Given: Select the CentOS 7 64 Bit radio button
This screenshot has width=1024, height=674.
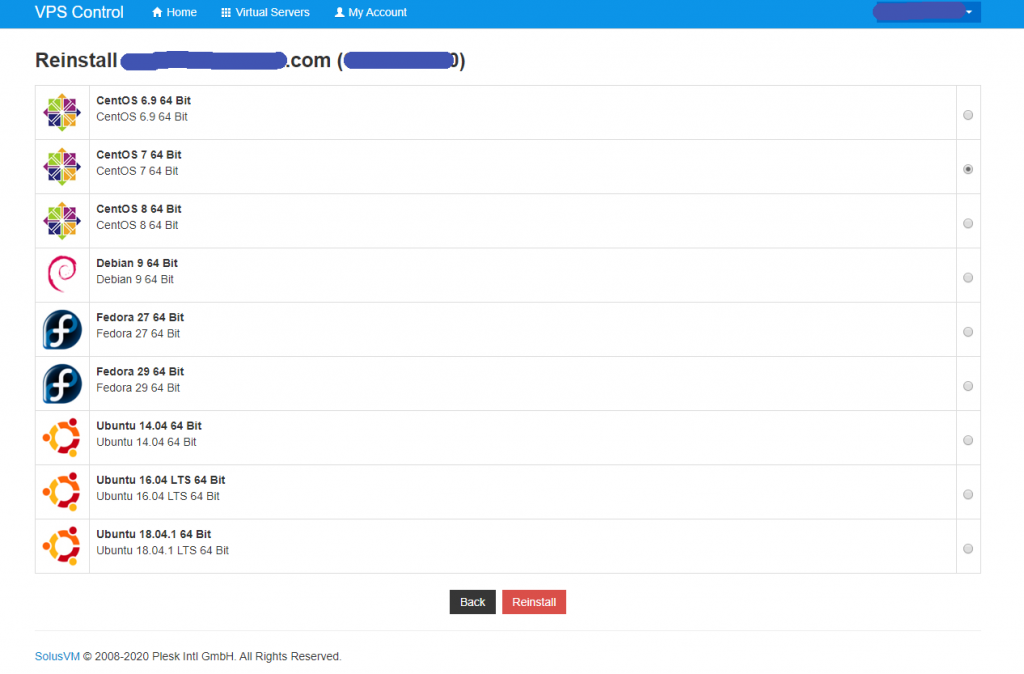Looking at the screenshot, I should pyautogui.click(x=968, y=169).
